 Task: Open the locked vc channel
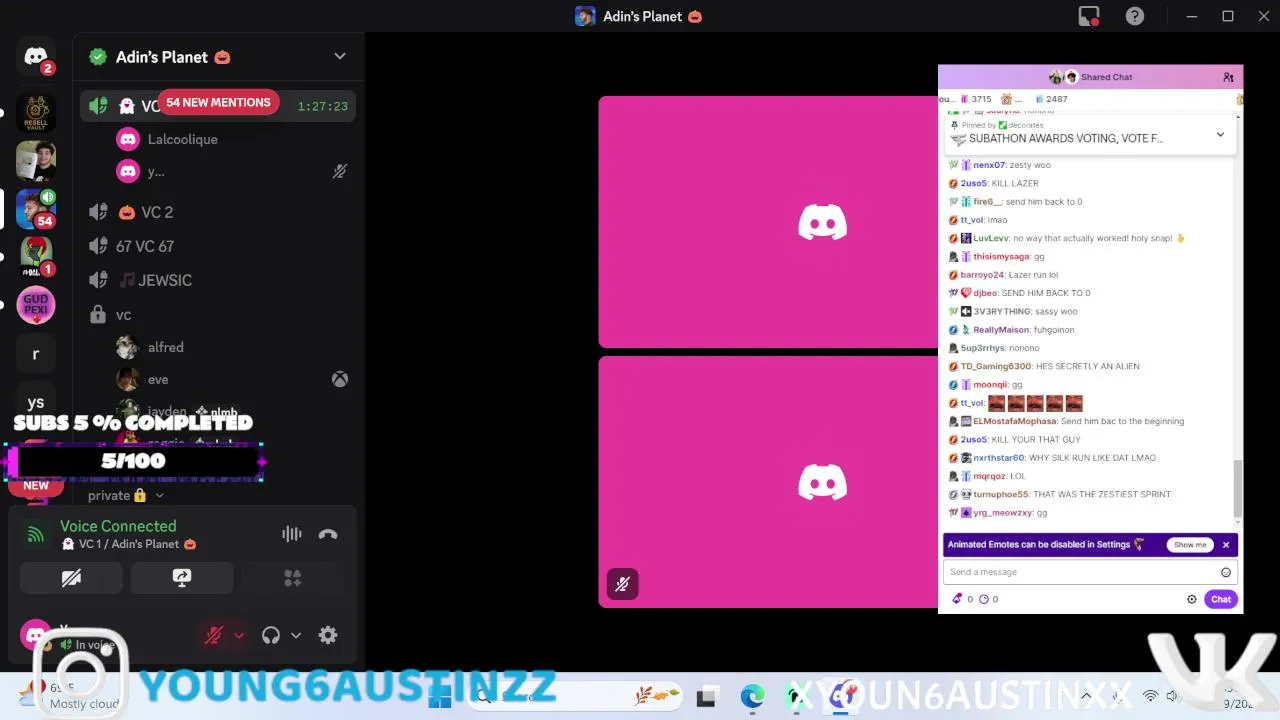pyautogui.click(x=218, y=315)
